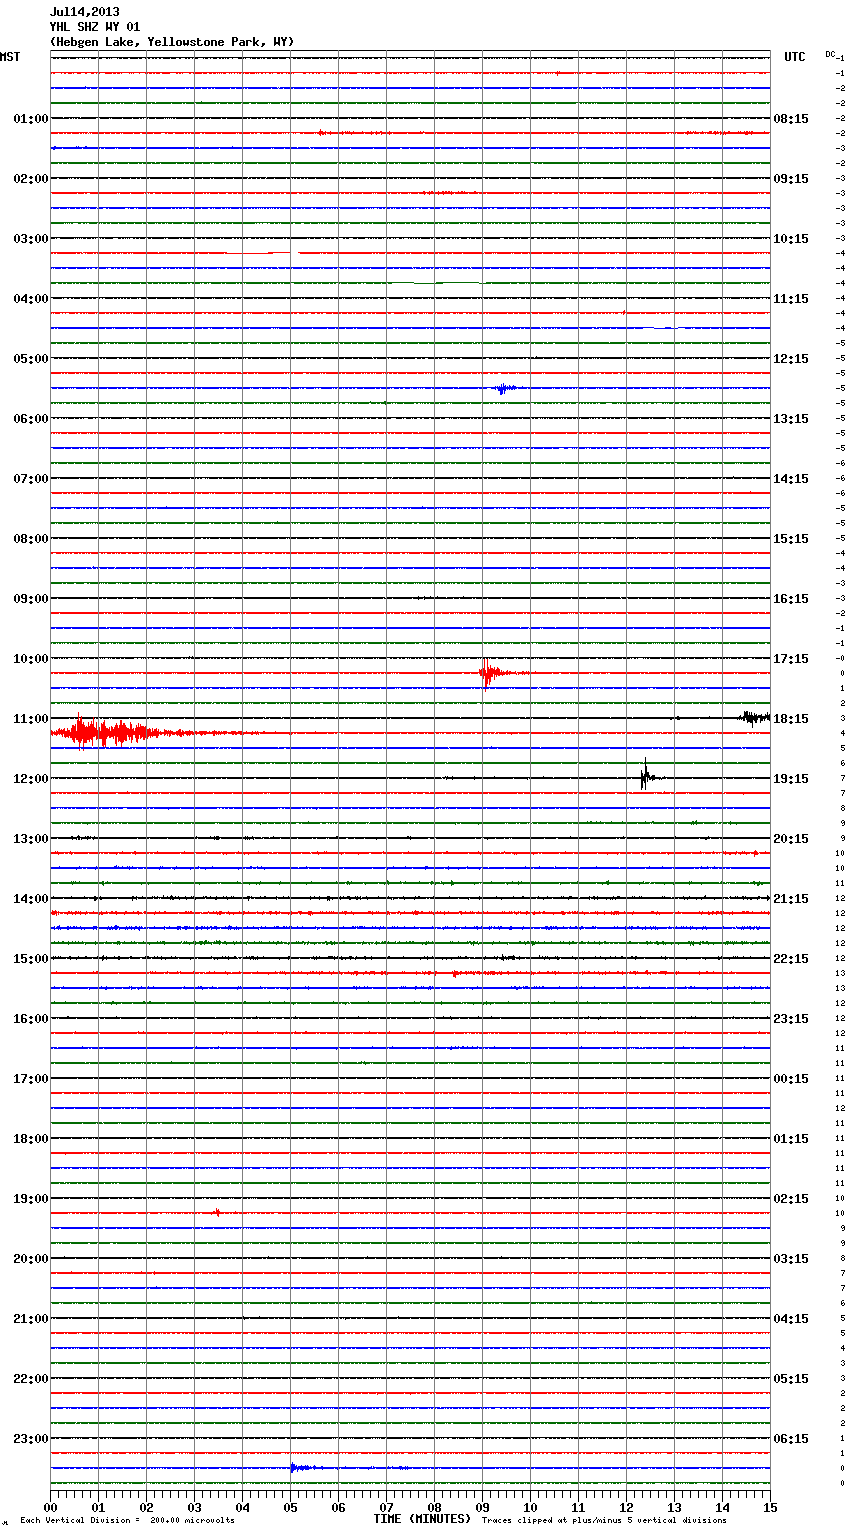
Task: Click the MST column header
Action: [10, 57]
